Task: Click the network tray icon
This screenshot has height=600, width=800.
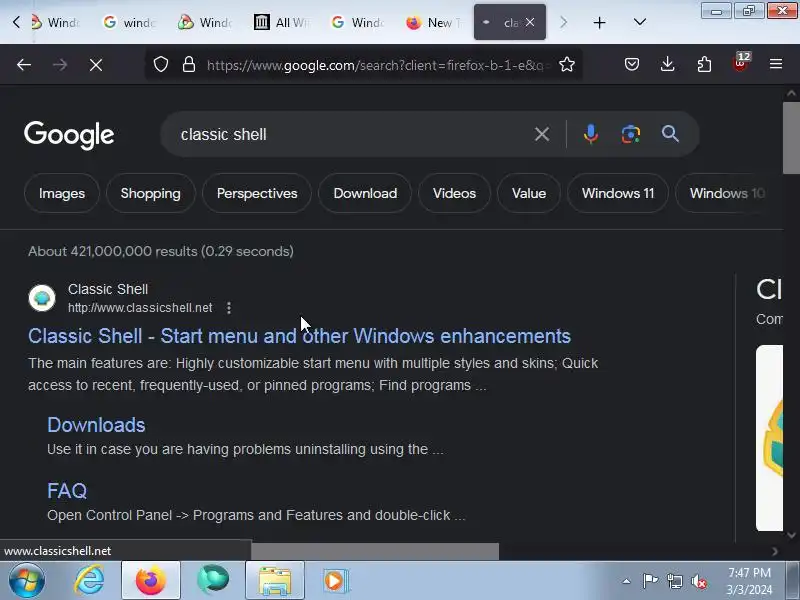Action: (x=674, y=581)
